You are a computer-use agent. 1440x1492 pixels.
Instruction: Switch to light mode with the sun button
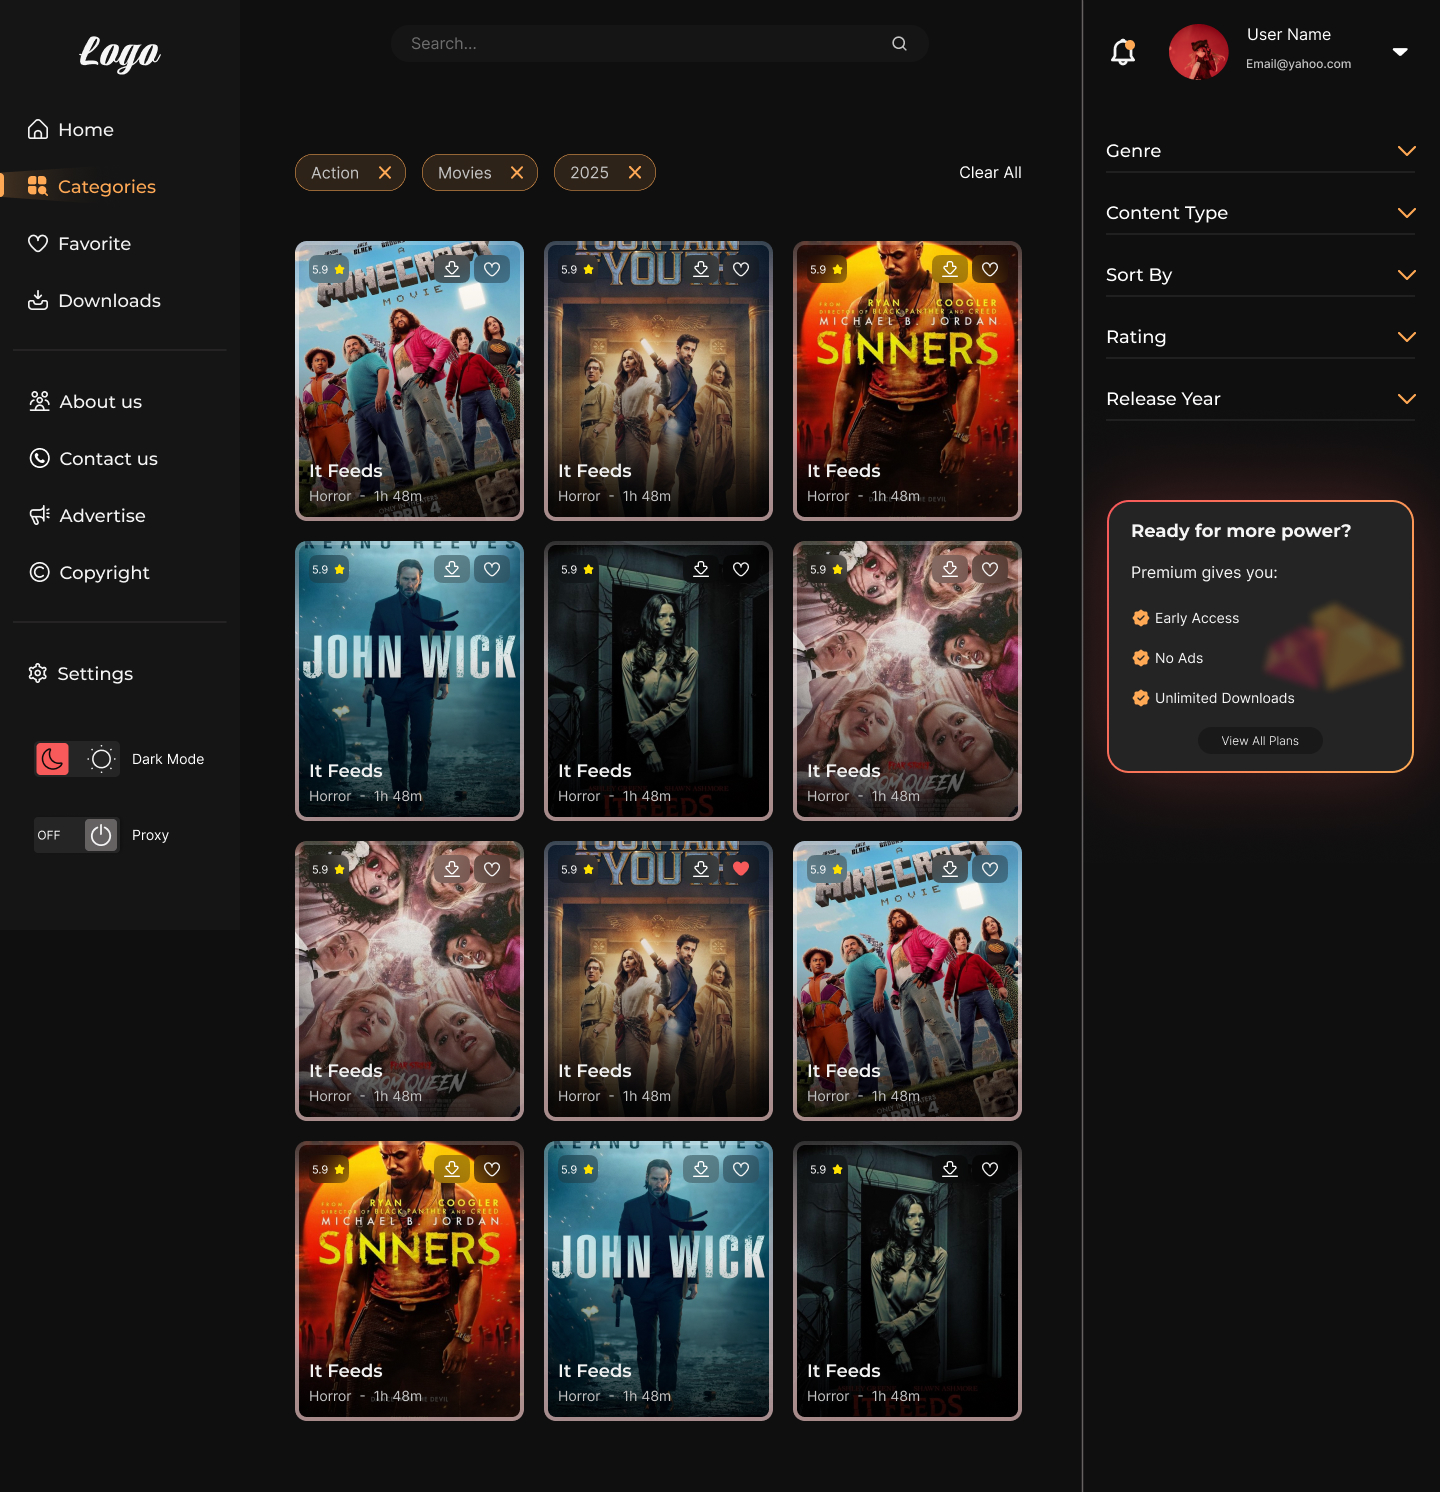coord(101,759)
